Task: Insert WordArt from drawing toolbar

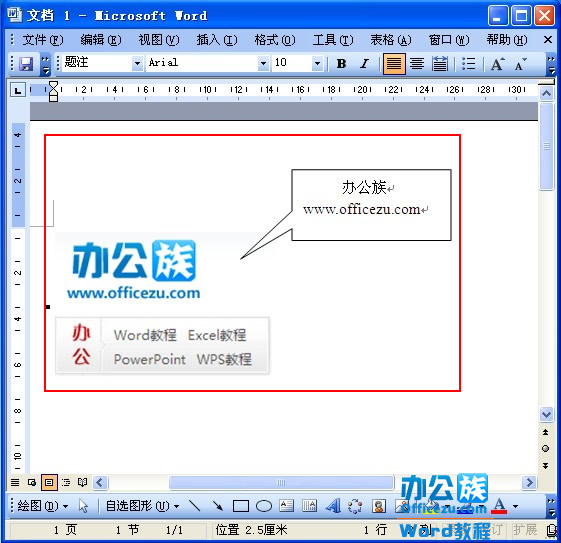Action: pos(333,506)
